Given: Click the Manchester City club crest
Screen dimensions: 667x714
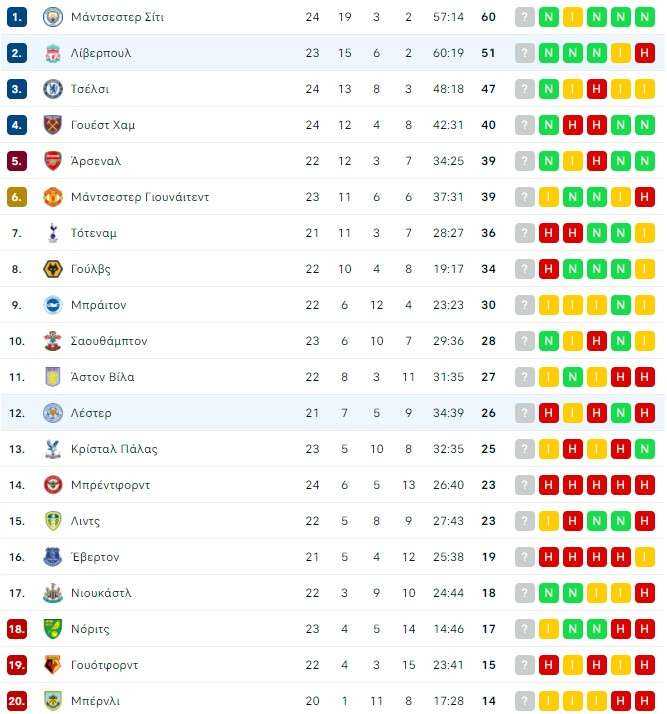Looking at the screenshot, I should [52, 17].
